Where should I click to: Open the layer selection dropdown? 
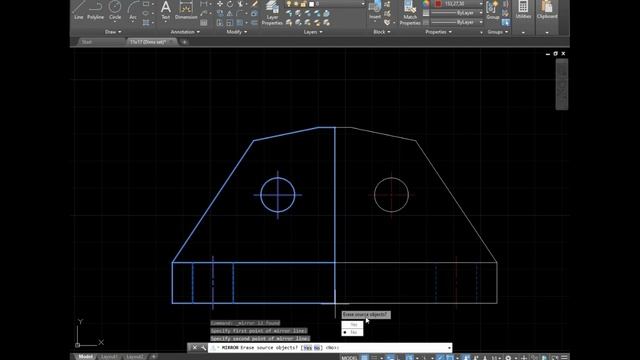(363, 4)
